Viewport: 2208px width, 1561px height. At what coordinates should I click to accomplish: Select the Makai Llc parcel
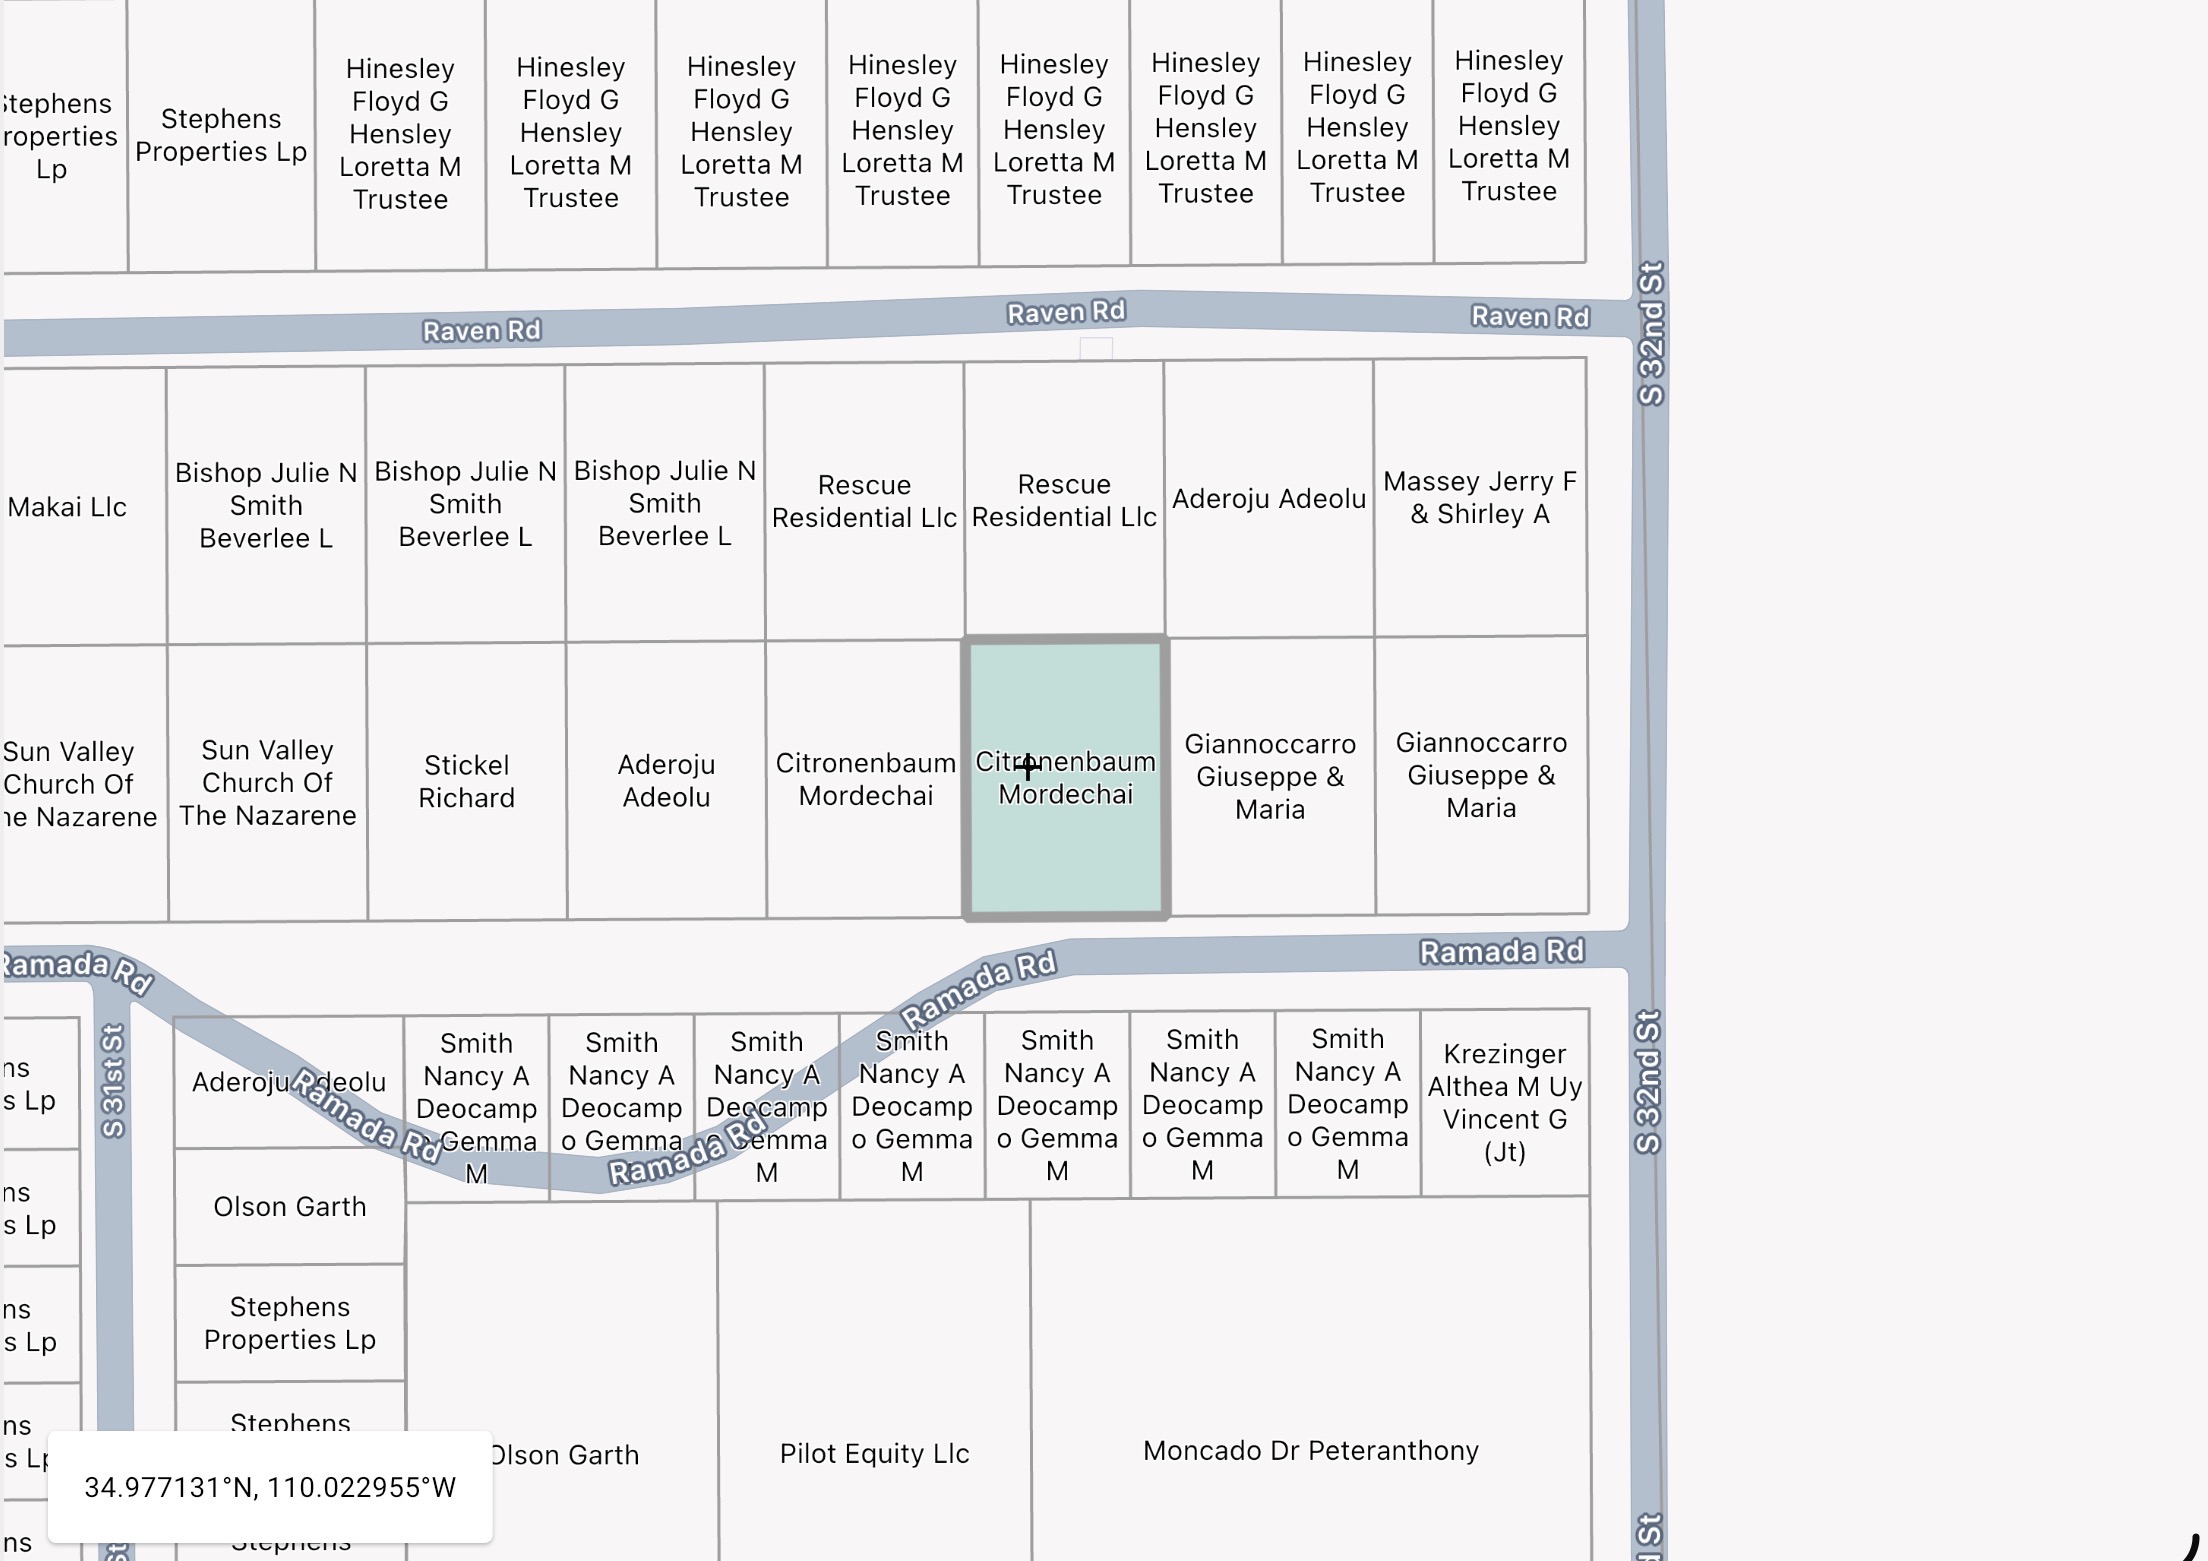68,507
